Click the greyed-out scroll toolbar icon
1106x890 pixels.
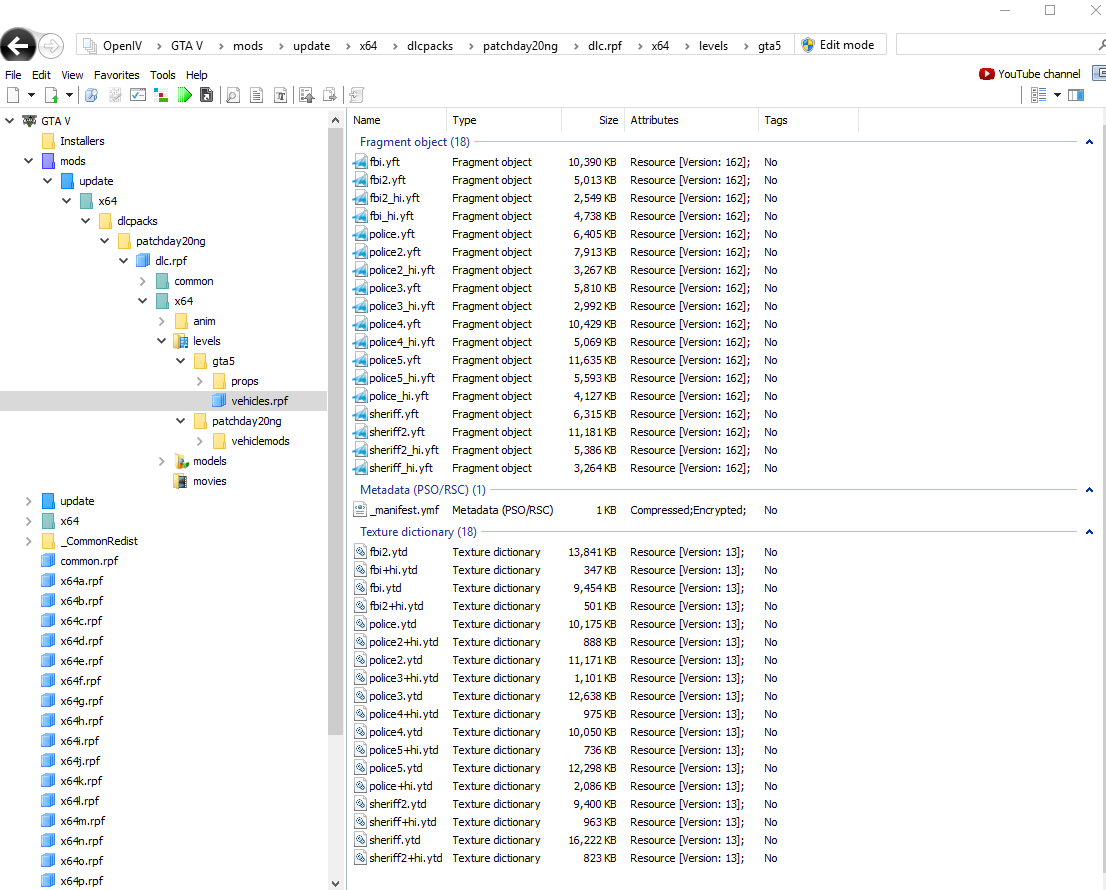356,95
